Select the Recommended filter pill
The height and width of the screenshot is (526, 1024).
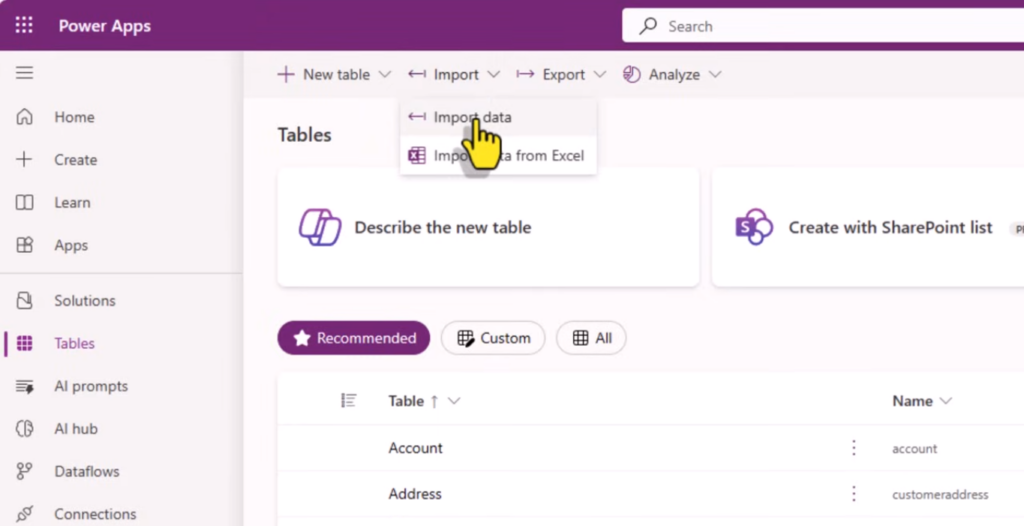[x=354, y=338]
